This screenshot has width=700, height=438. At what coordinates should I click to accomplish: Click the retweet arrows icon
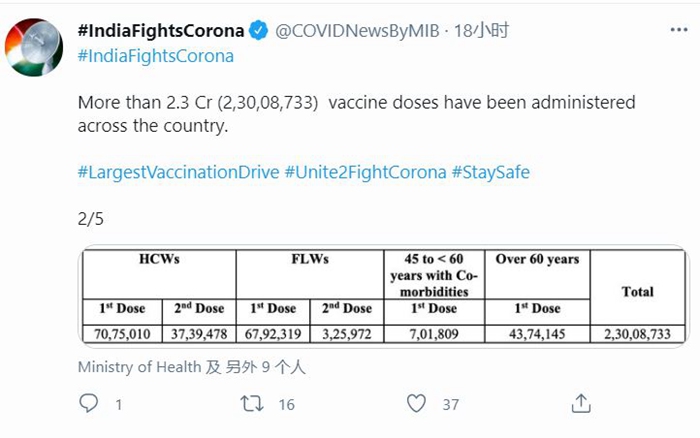coord(253,403)
